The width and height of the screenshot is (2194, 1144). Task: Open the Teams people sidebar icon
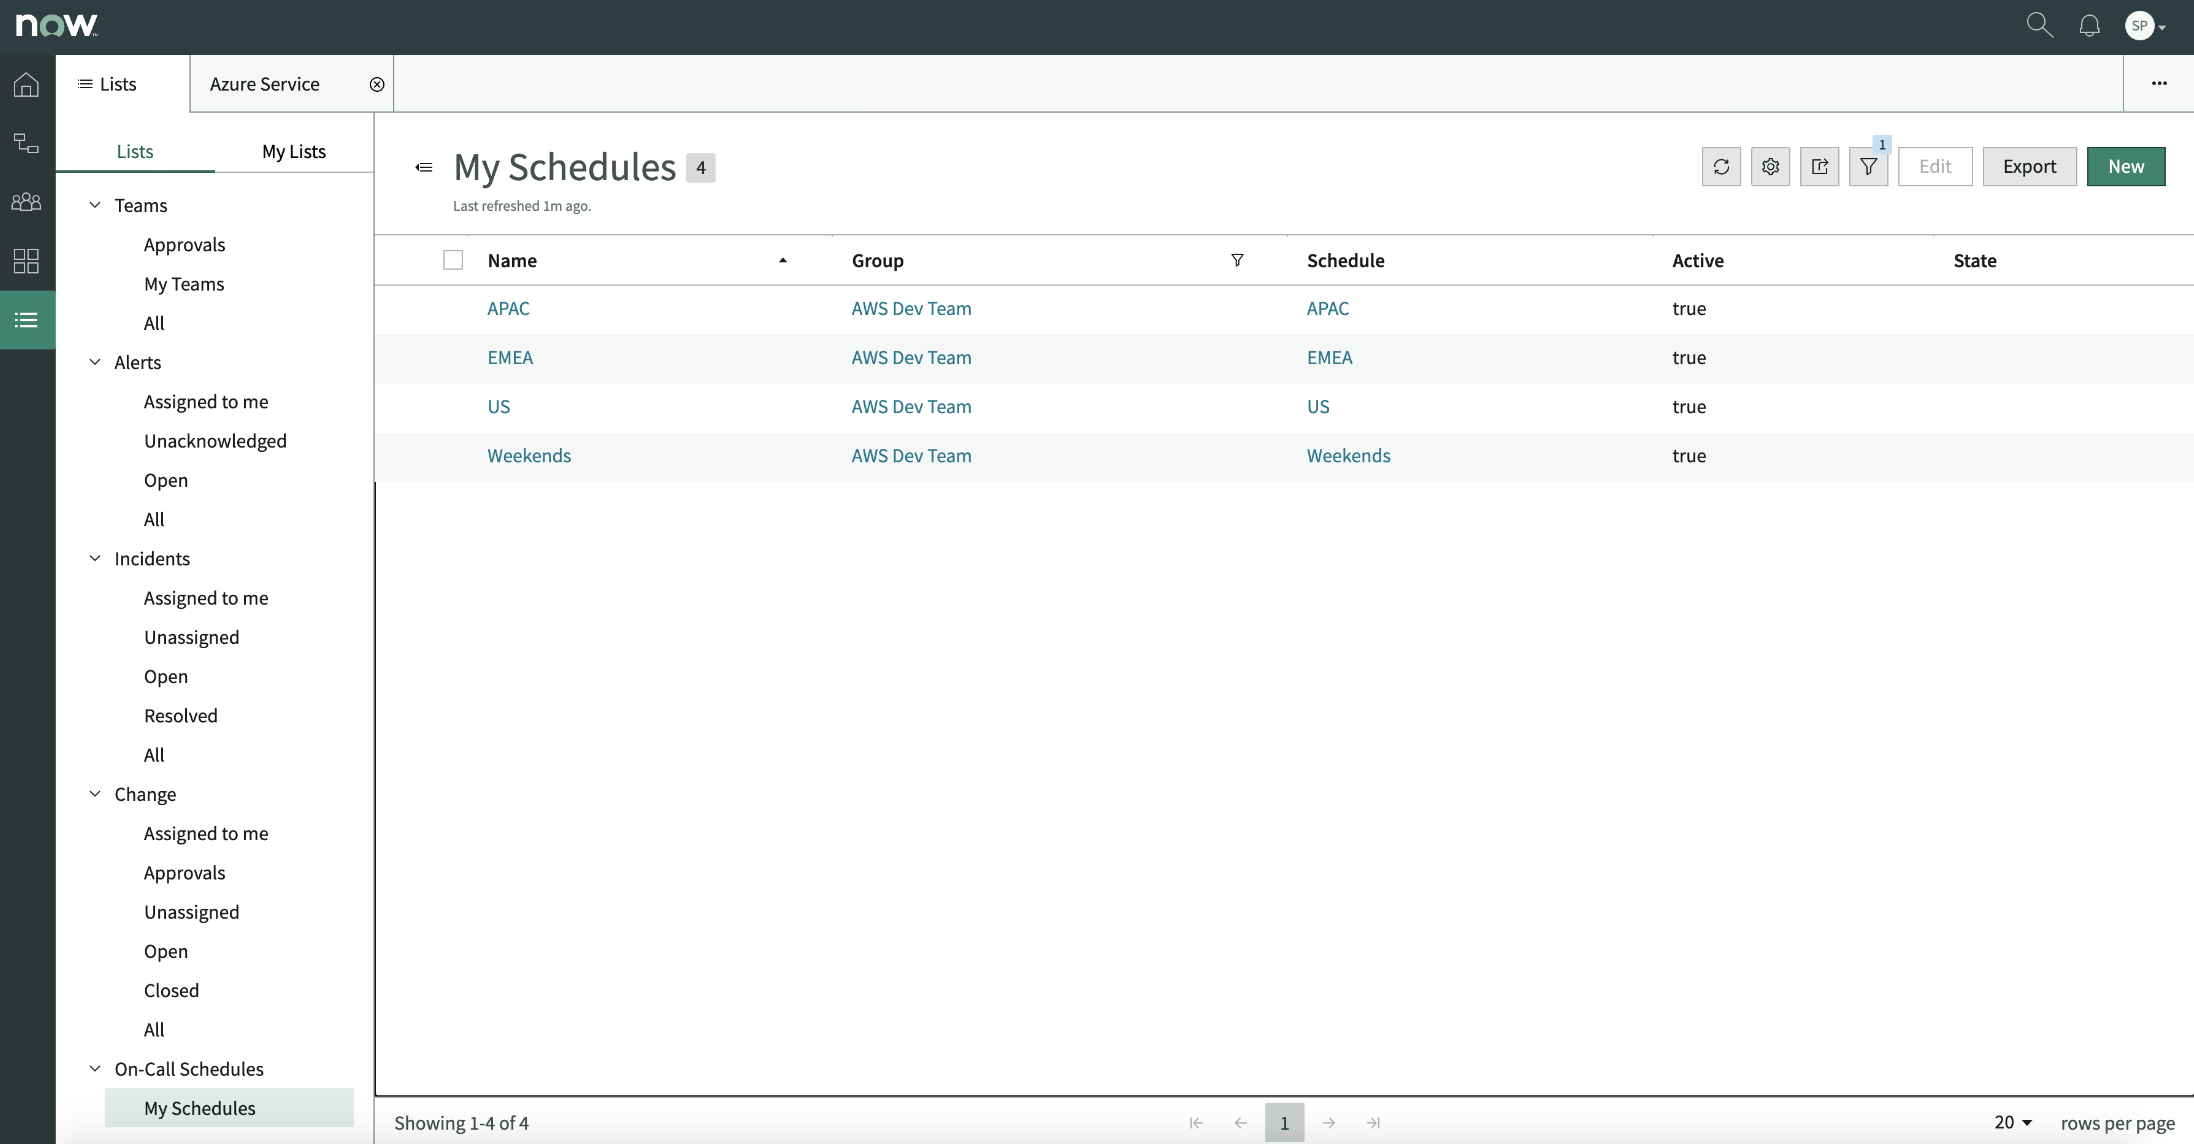pos(27,202)
